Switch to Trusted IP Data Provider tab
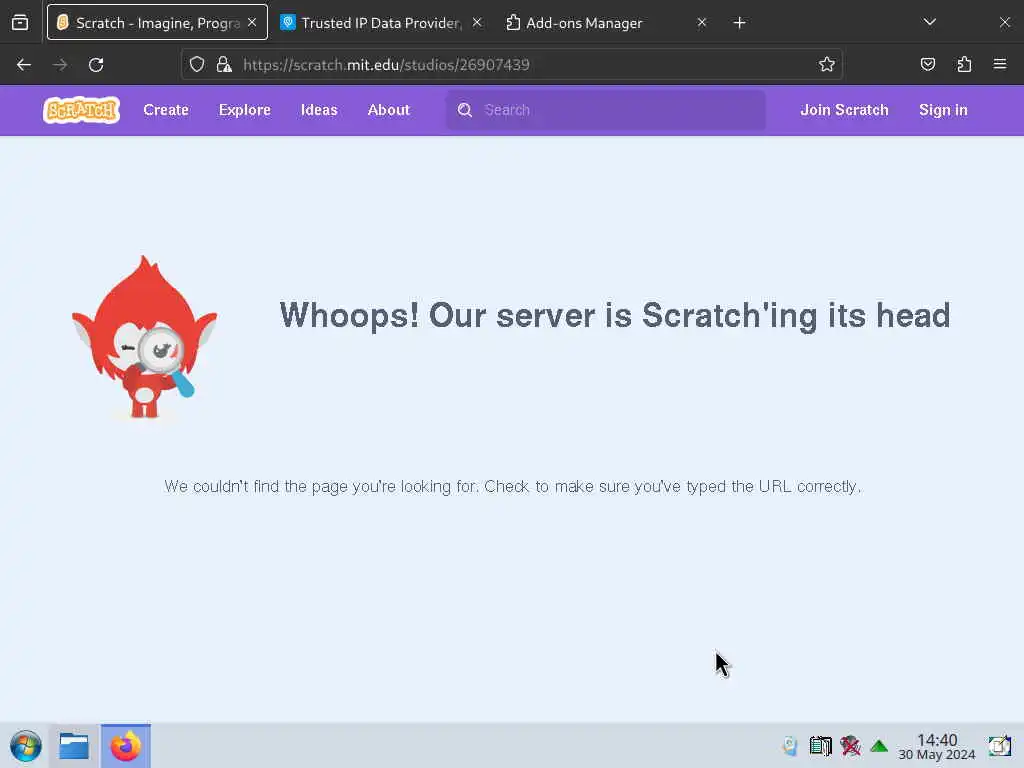This screenshot has height=768, width=1024. (x=382, y=23)
